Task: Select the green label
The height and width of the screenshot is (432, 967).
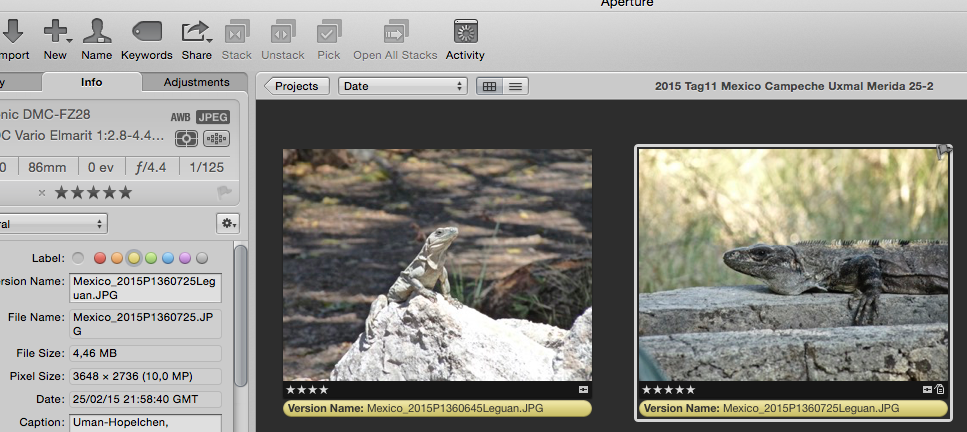Action: 150,258
